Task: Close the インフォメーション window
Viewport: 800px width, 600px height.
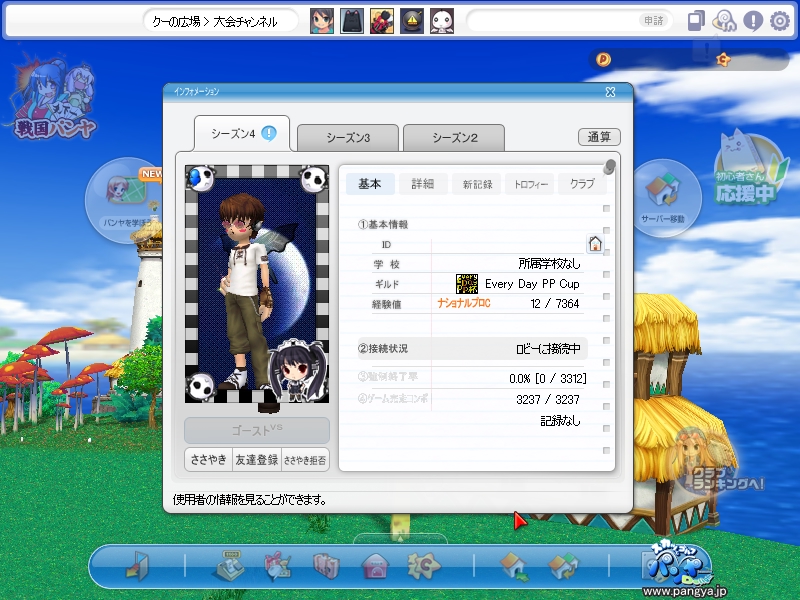Action: point(610,92)
